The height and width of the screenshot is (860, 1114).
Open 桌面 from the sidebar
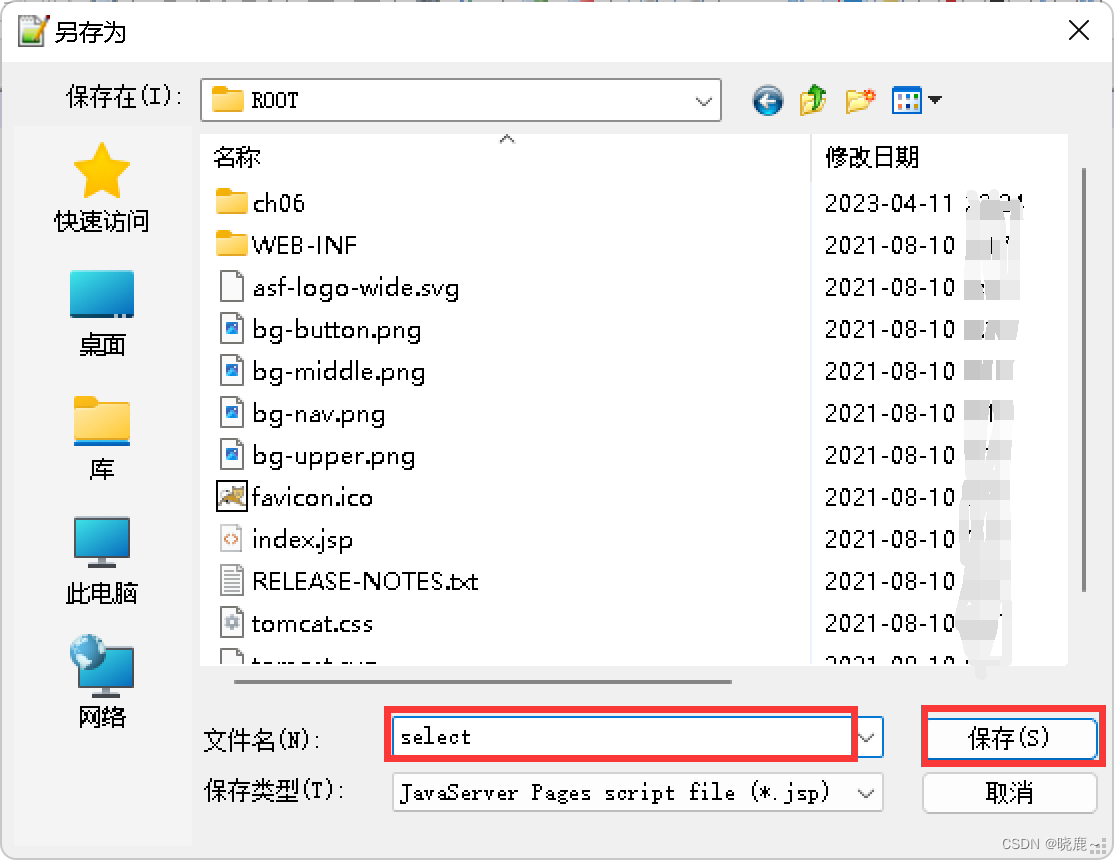coord(101,310)
